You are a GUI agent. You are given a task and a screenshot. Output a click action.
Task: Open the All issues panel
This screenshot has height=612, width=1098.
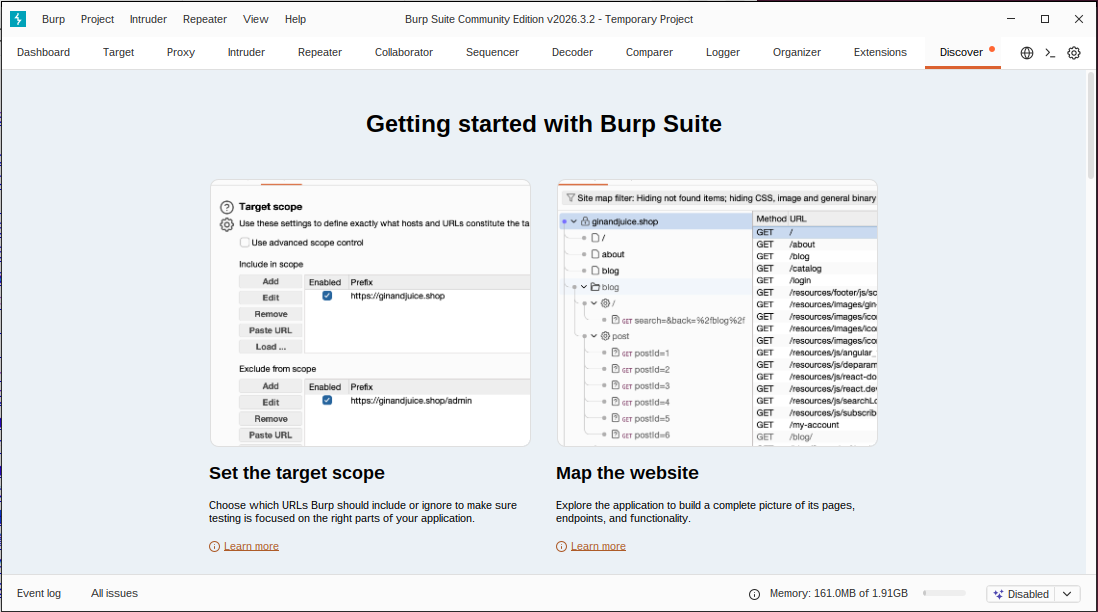click(x=114, y=593)
